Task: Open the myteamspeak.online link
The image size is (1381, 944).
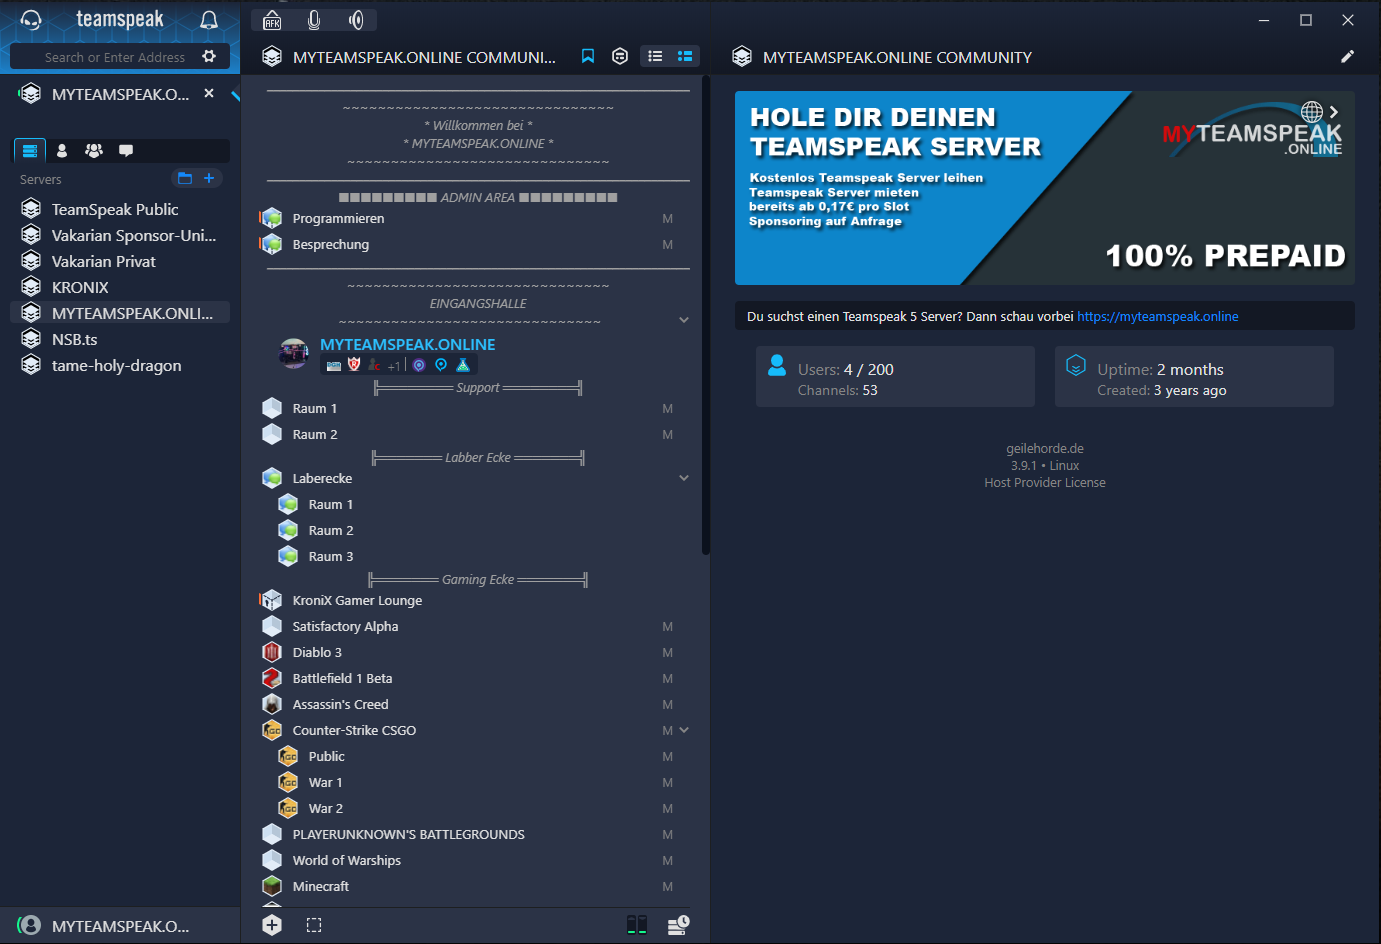Action: click(x=1157, y=317)
